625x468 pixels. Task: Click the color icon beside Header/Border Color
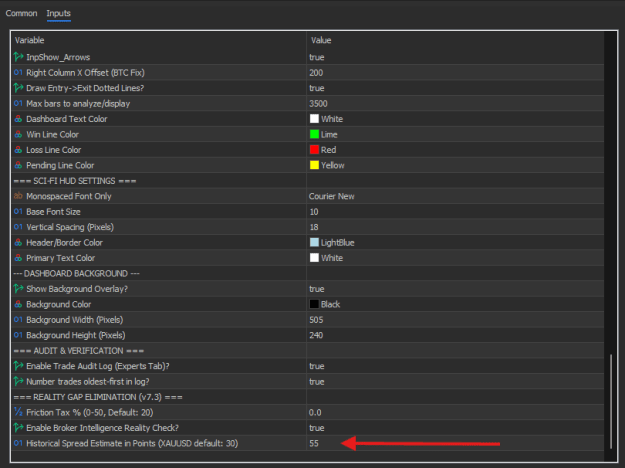(18, 242)
